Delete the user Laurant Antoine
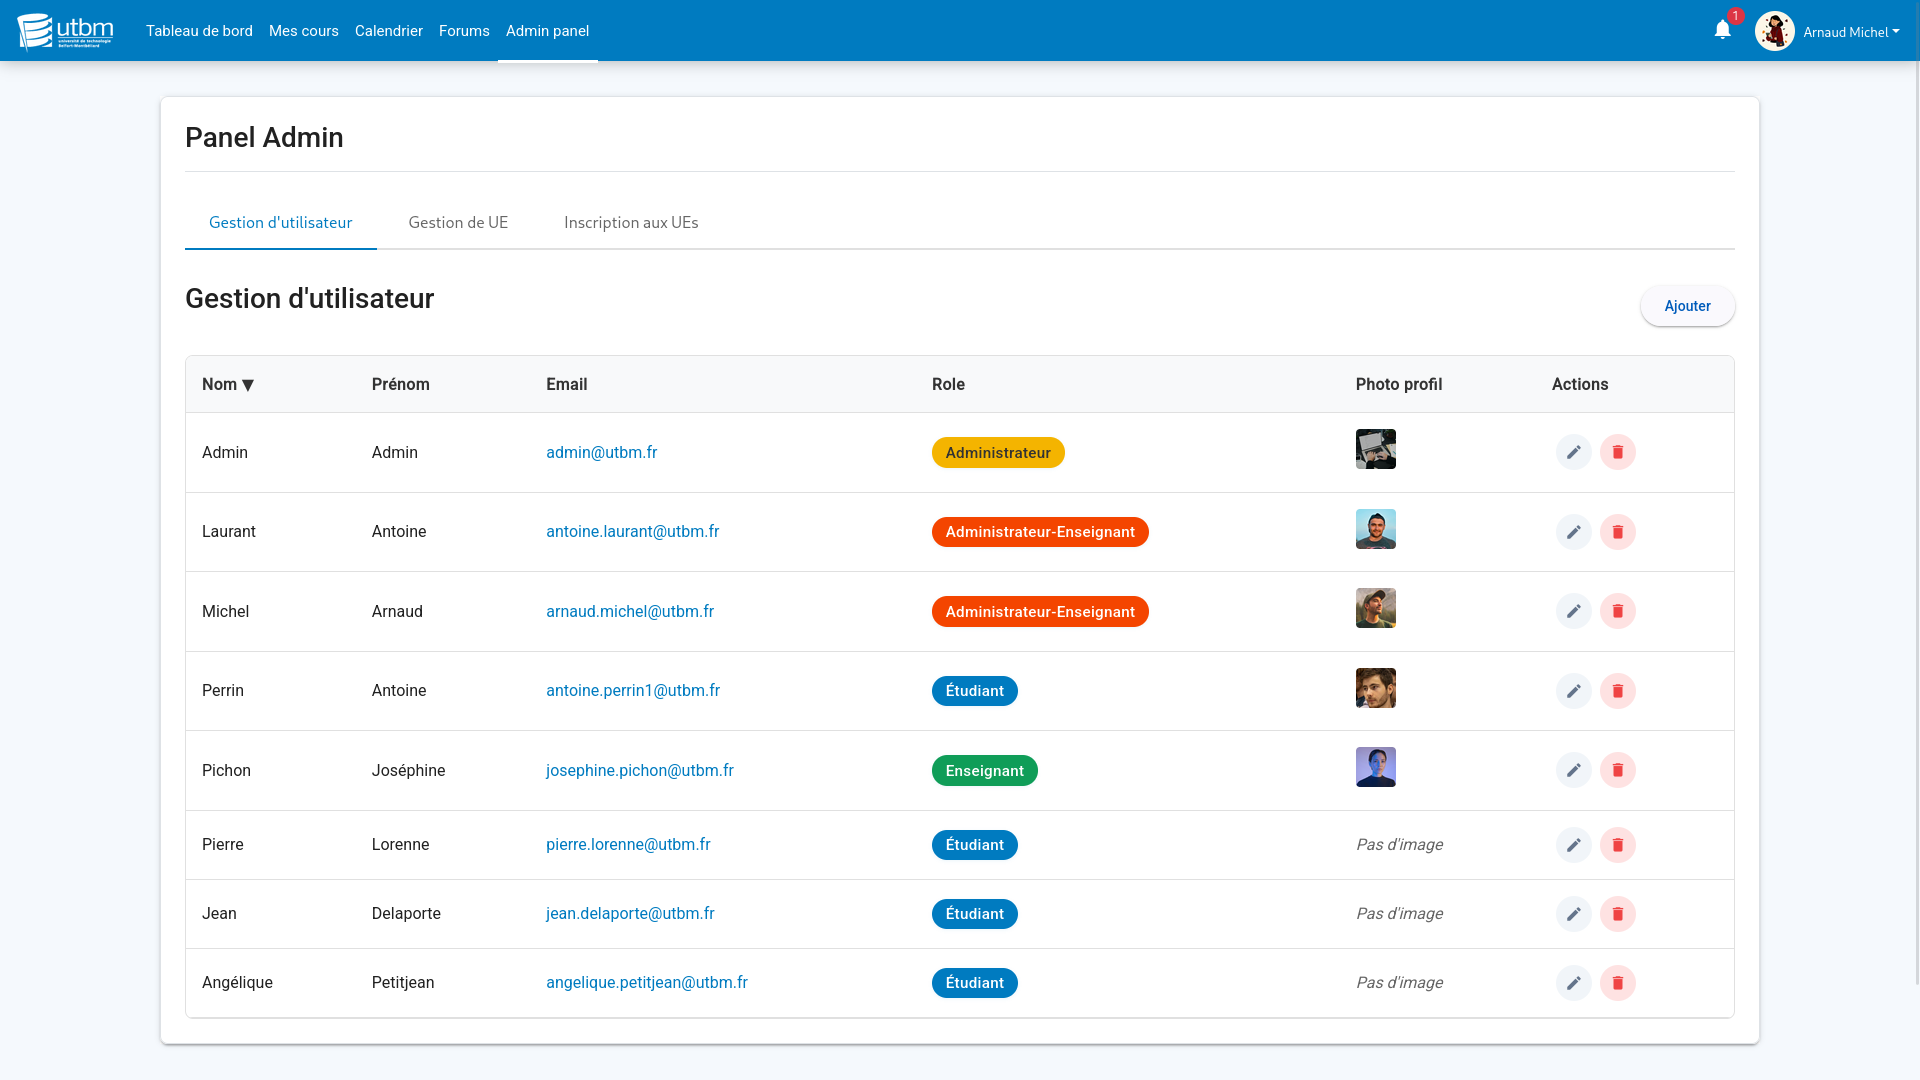 1618,532
